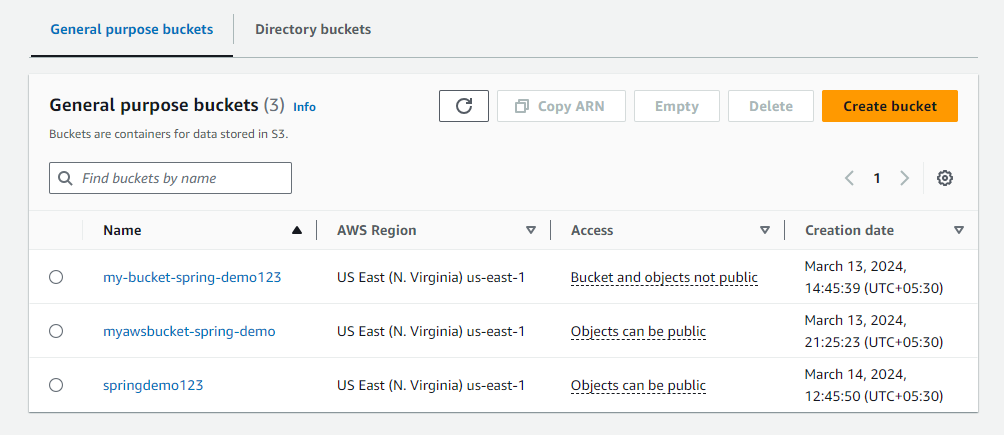Image resolution: width=1004 pixels, height=435 pixels.
Task: Go to next page arrow
Action: point(905,178)
